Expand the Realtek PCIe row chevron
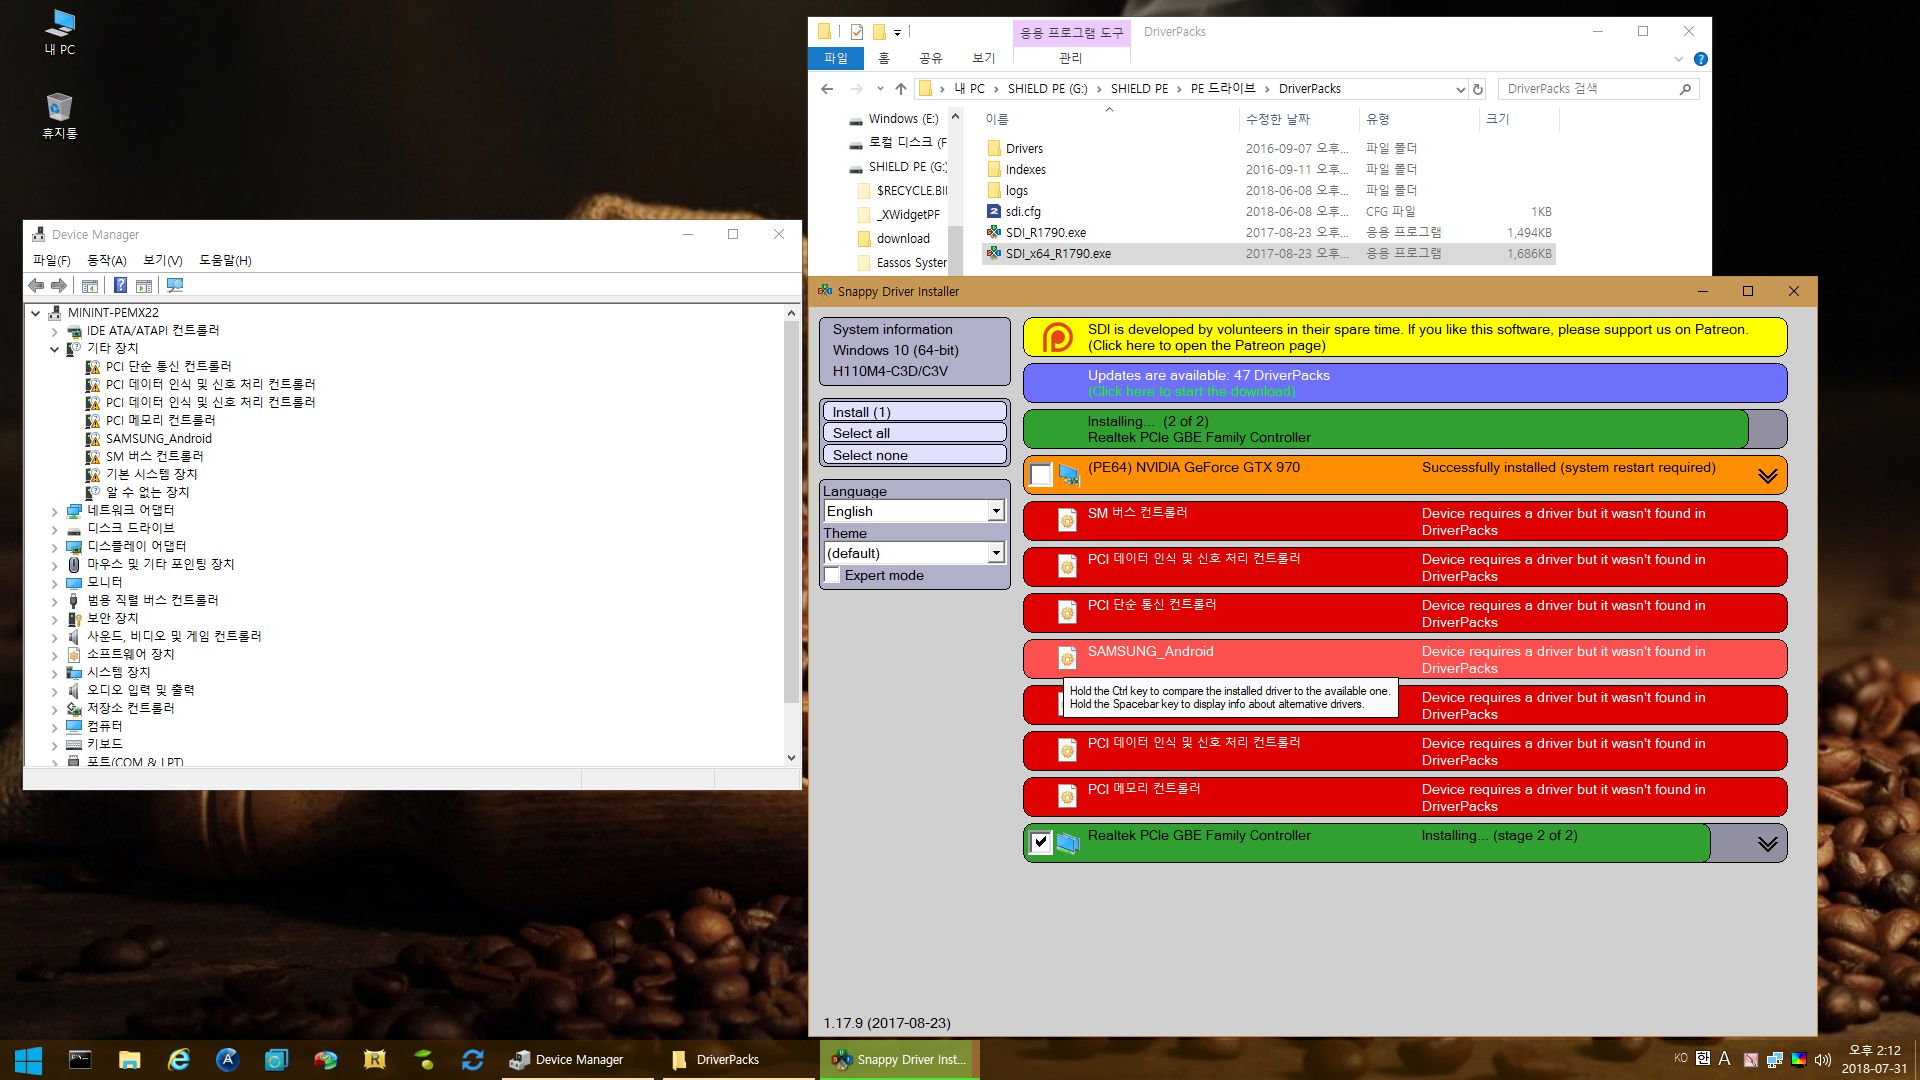 click(1767, 844)
